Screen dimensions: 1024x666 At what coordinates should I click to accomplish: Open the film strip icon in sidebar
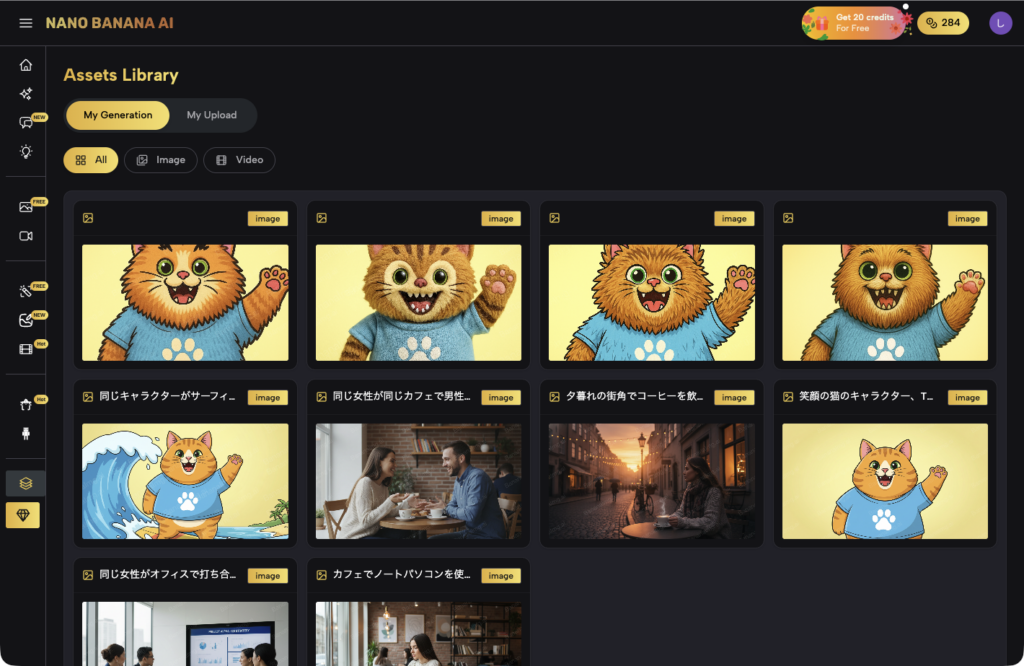coord(26,349)
